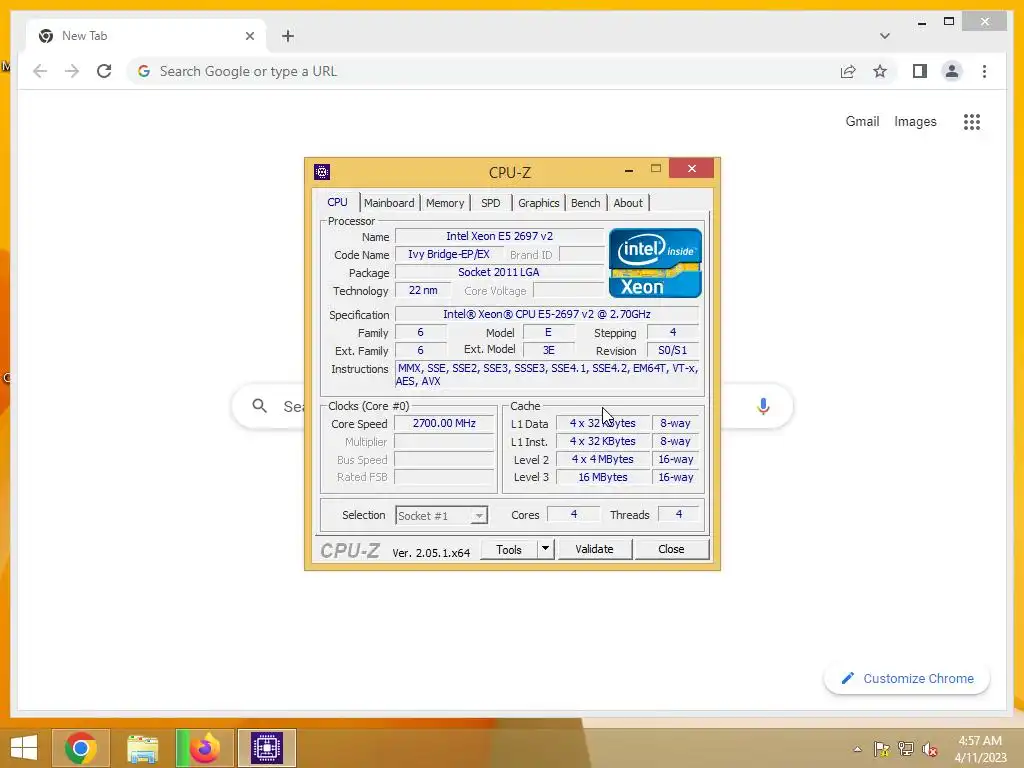The width and height of the screenshot is (1024, 768).
Task: Click the Technology value 22 nm
Action: tap(423, 291)
